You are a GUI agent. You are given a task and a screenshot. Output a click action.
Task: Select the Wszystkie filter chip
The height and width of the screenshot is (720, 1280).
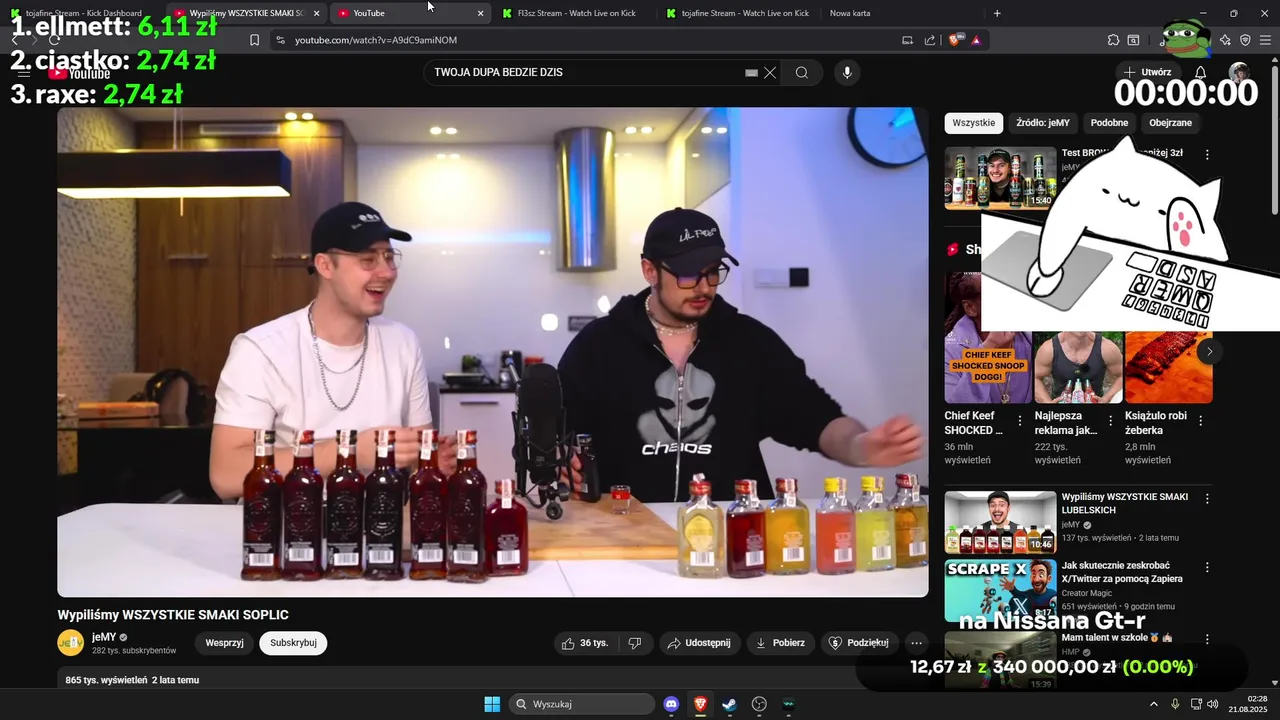974,123
